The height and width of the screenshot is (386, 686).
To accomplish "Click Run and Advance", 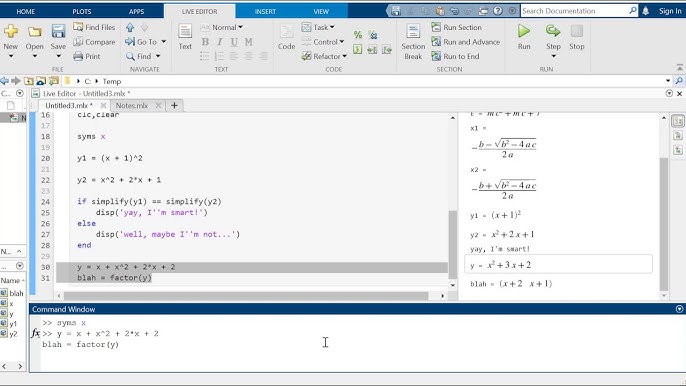I will point(466,42).
